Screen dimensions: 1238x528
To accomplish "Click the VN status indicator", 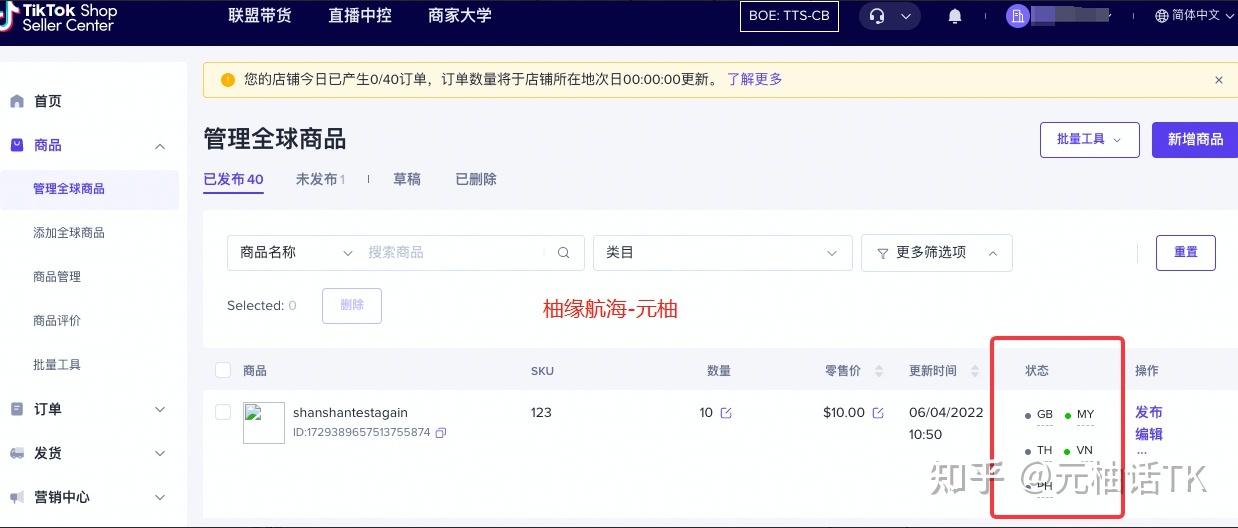I will (x=1080, y=451).
